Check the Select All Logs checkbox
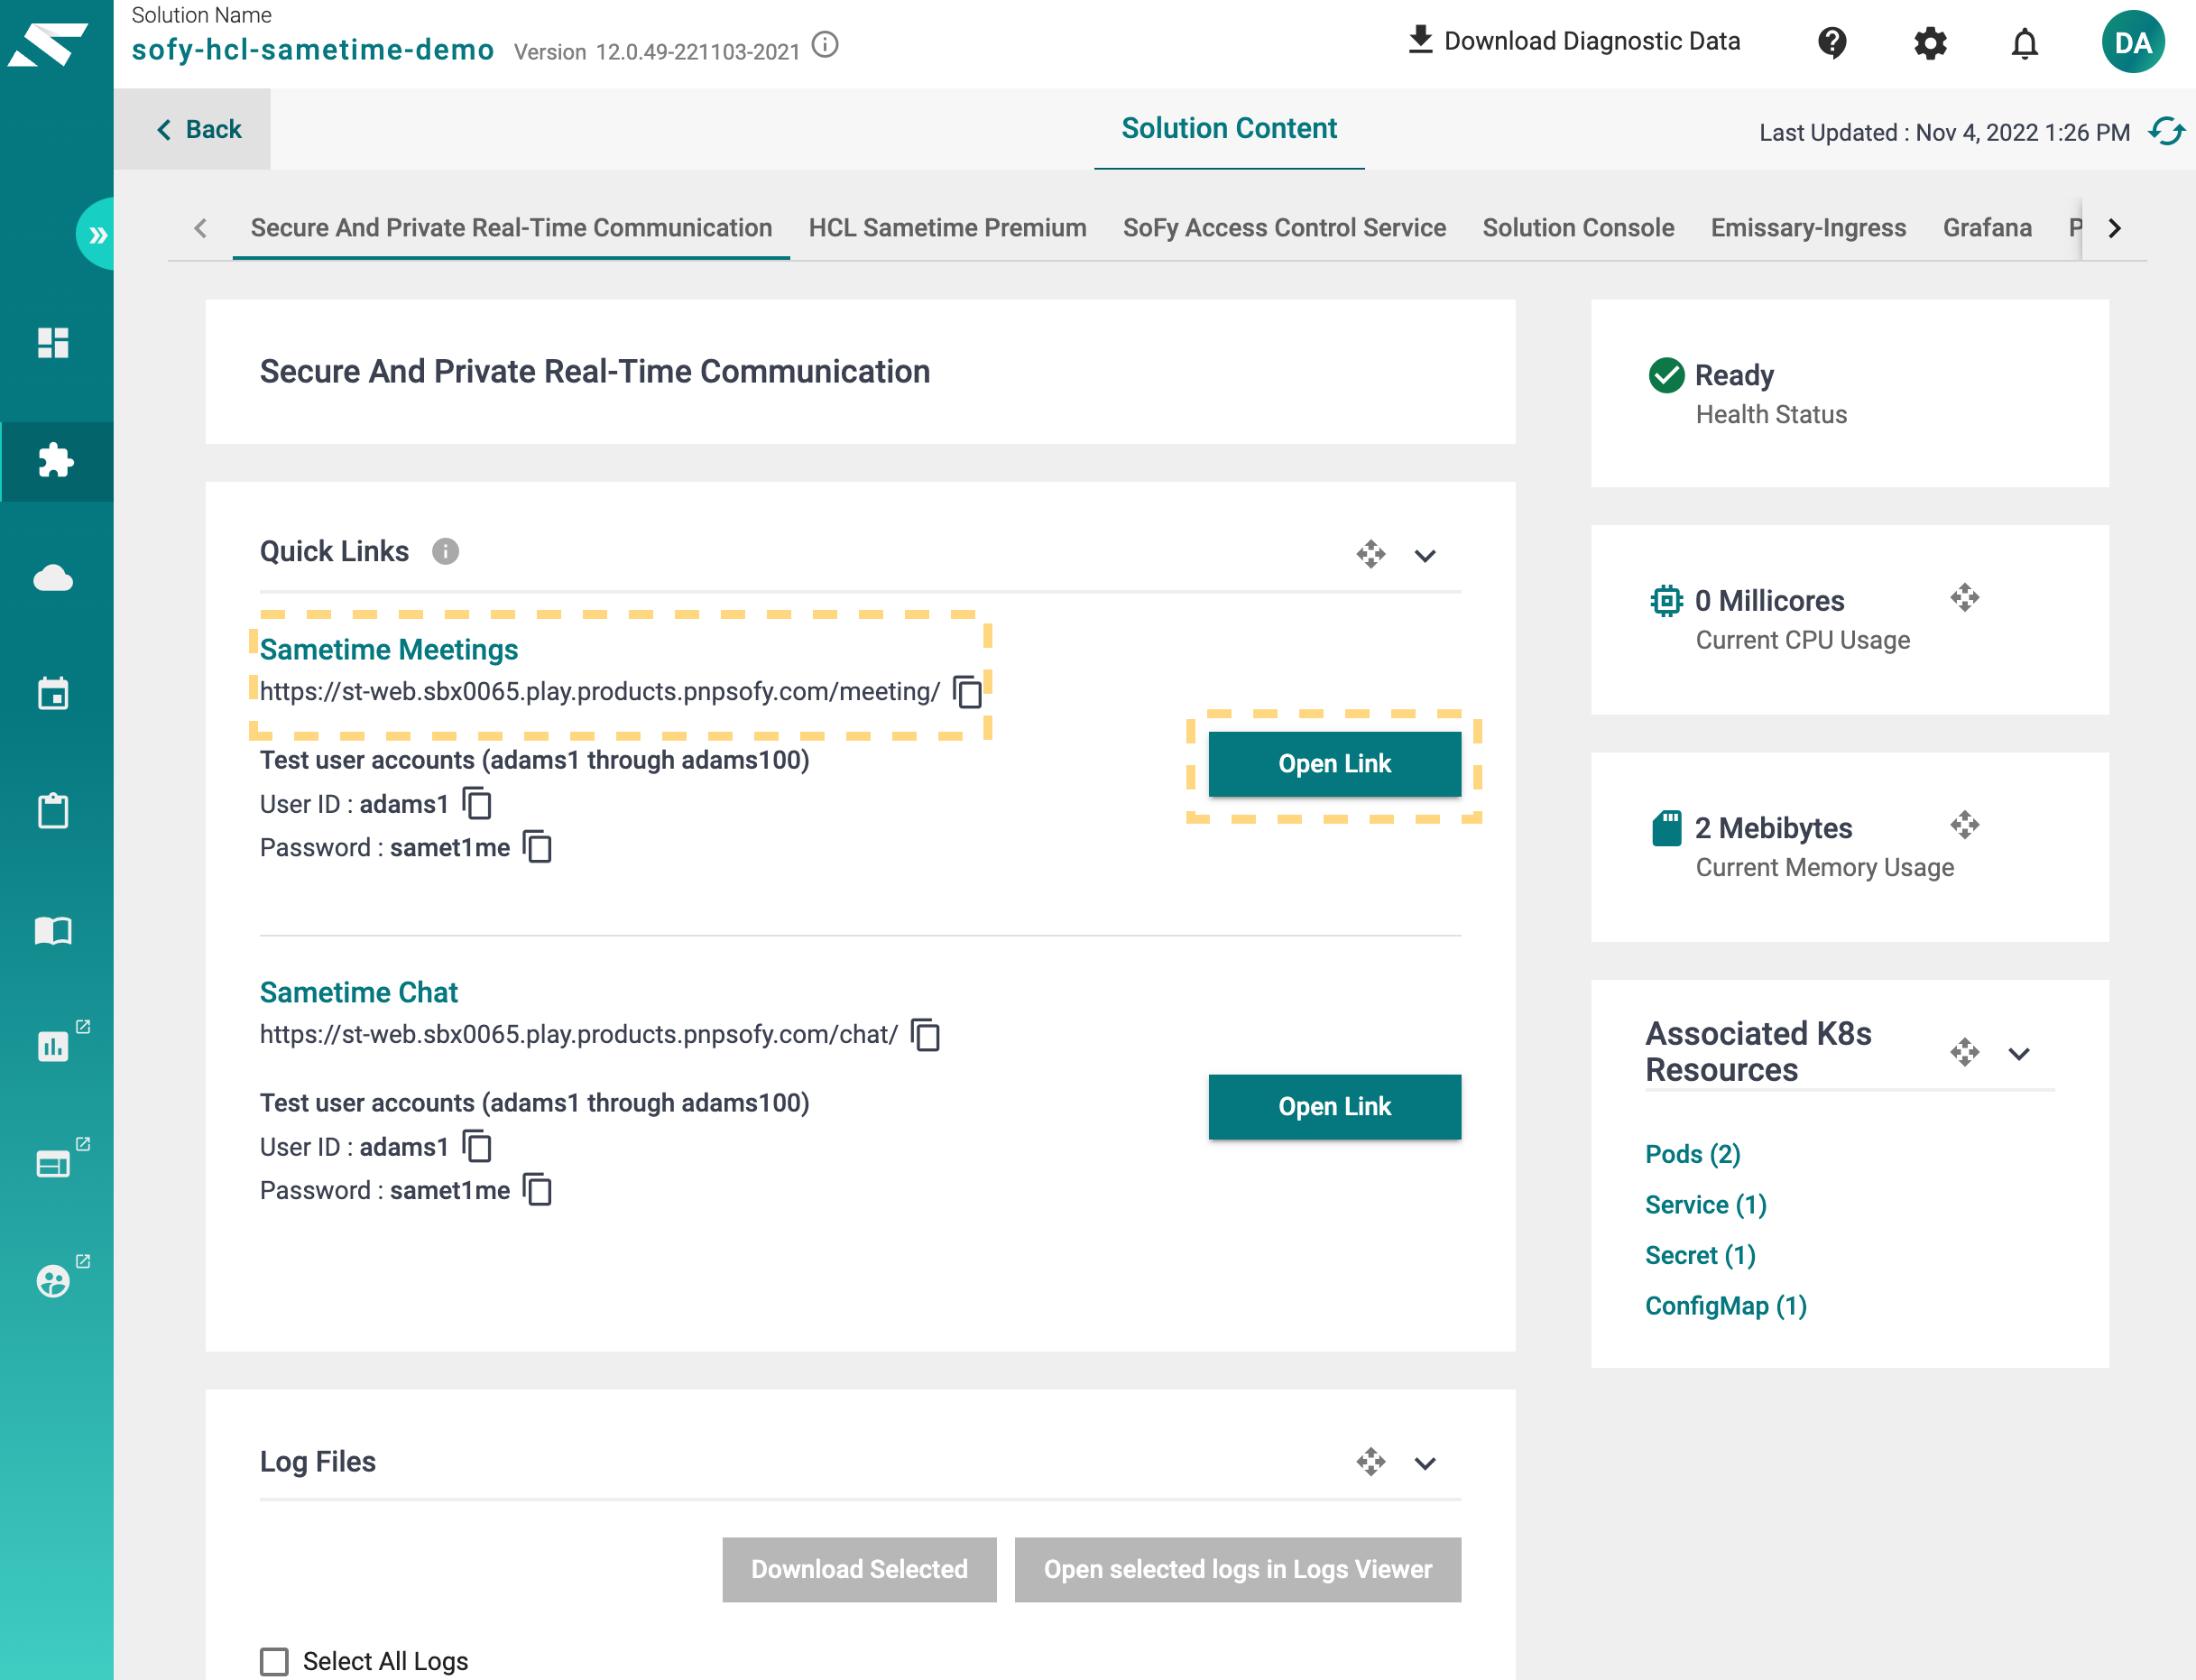This screenshot has width=2196, height=1680. coord(274,1661)
